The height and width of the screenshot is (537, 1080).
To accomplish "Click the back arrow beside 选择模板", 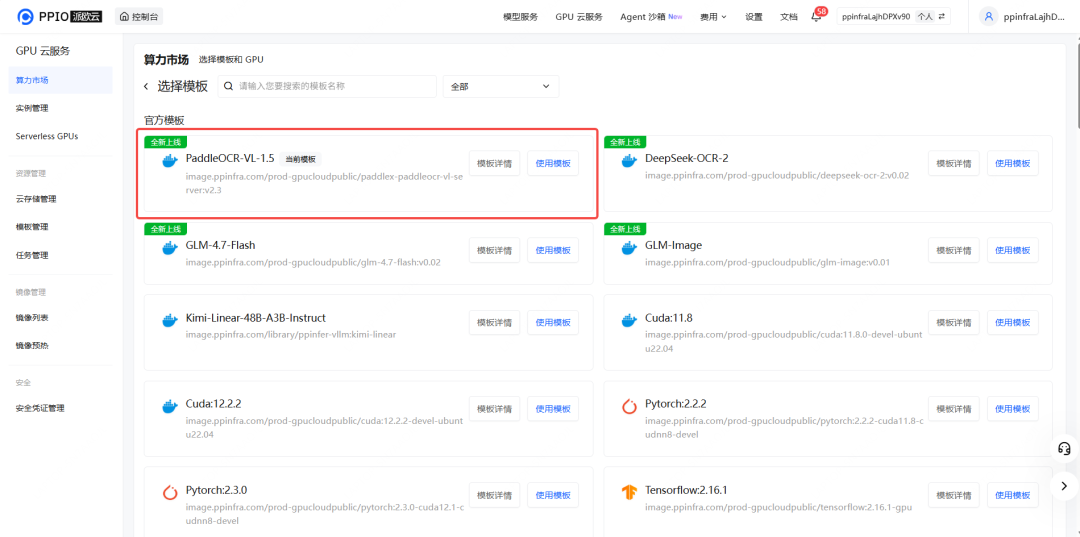I will 146,87.
